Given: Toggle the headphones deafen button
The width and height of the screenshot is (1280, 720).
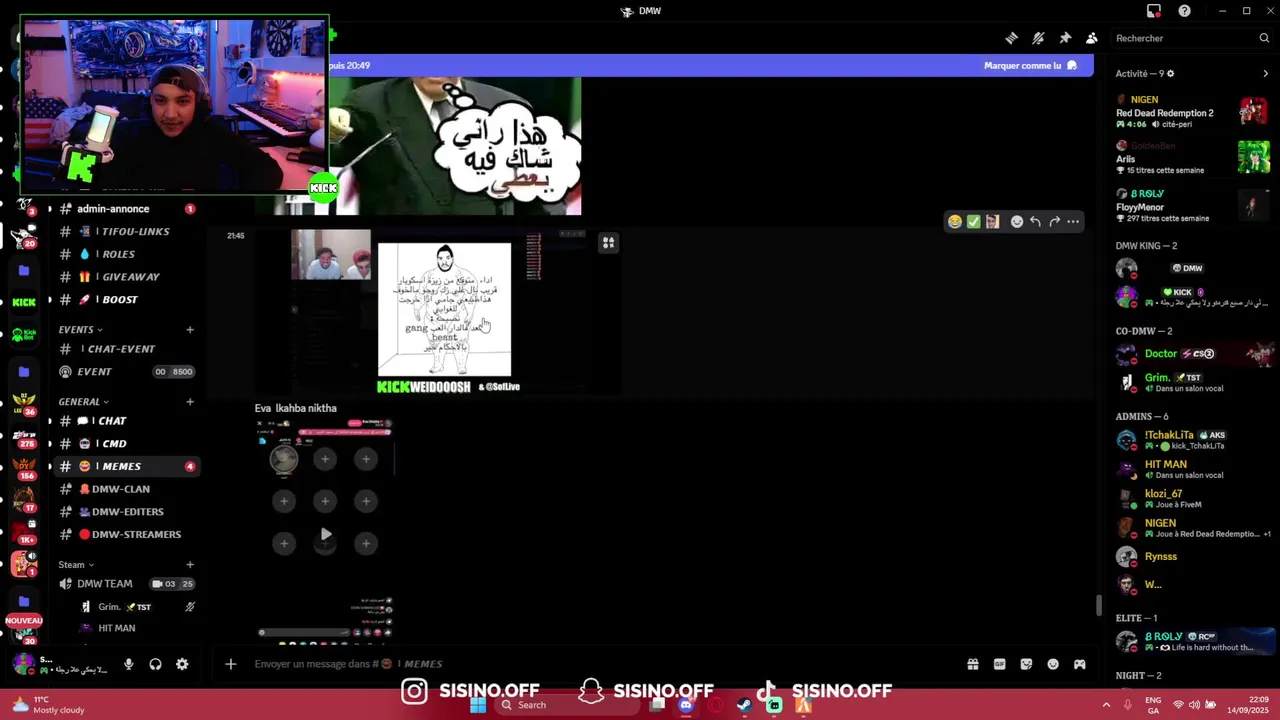Looking at the screenshot, I should (x=155, y=664).
